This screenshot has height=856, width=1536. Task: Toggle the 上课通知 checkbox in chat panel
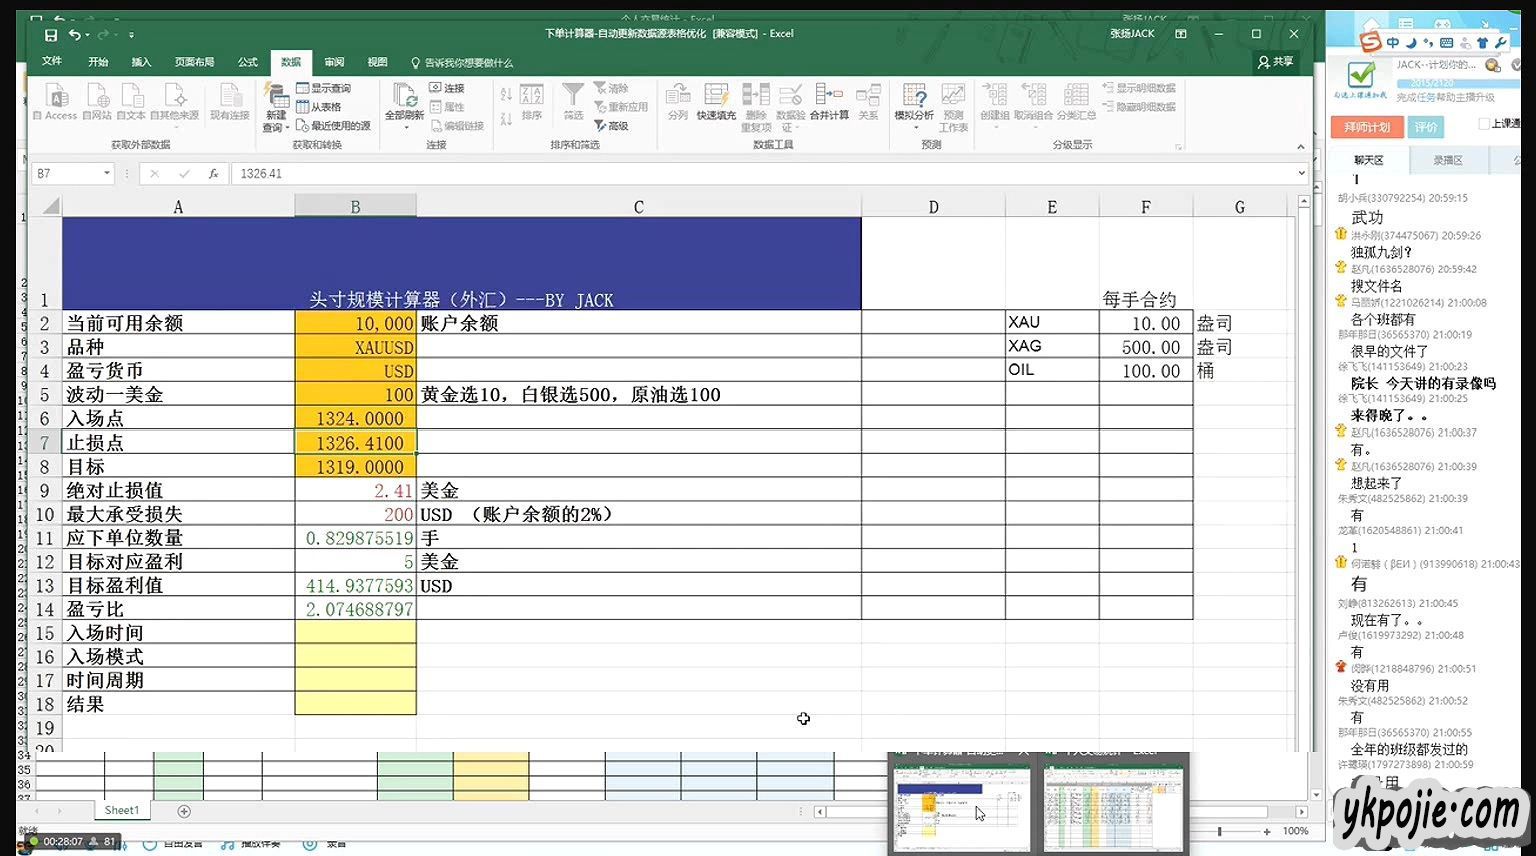tap(1484, 124)
